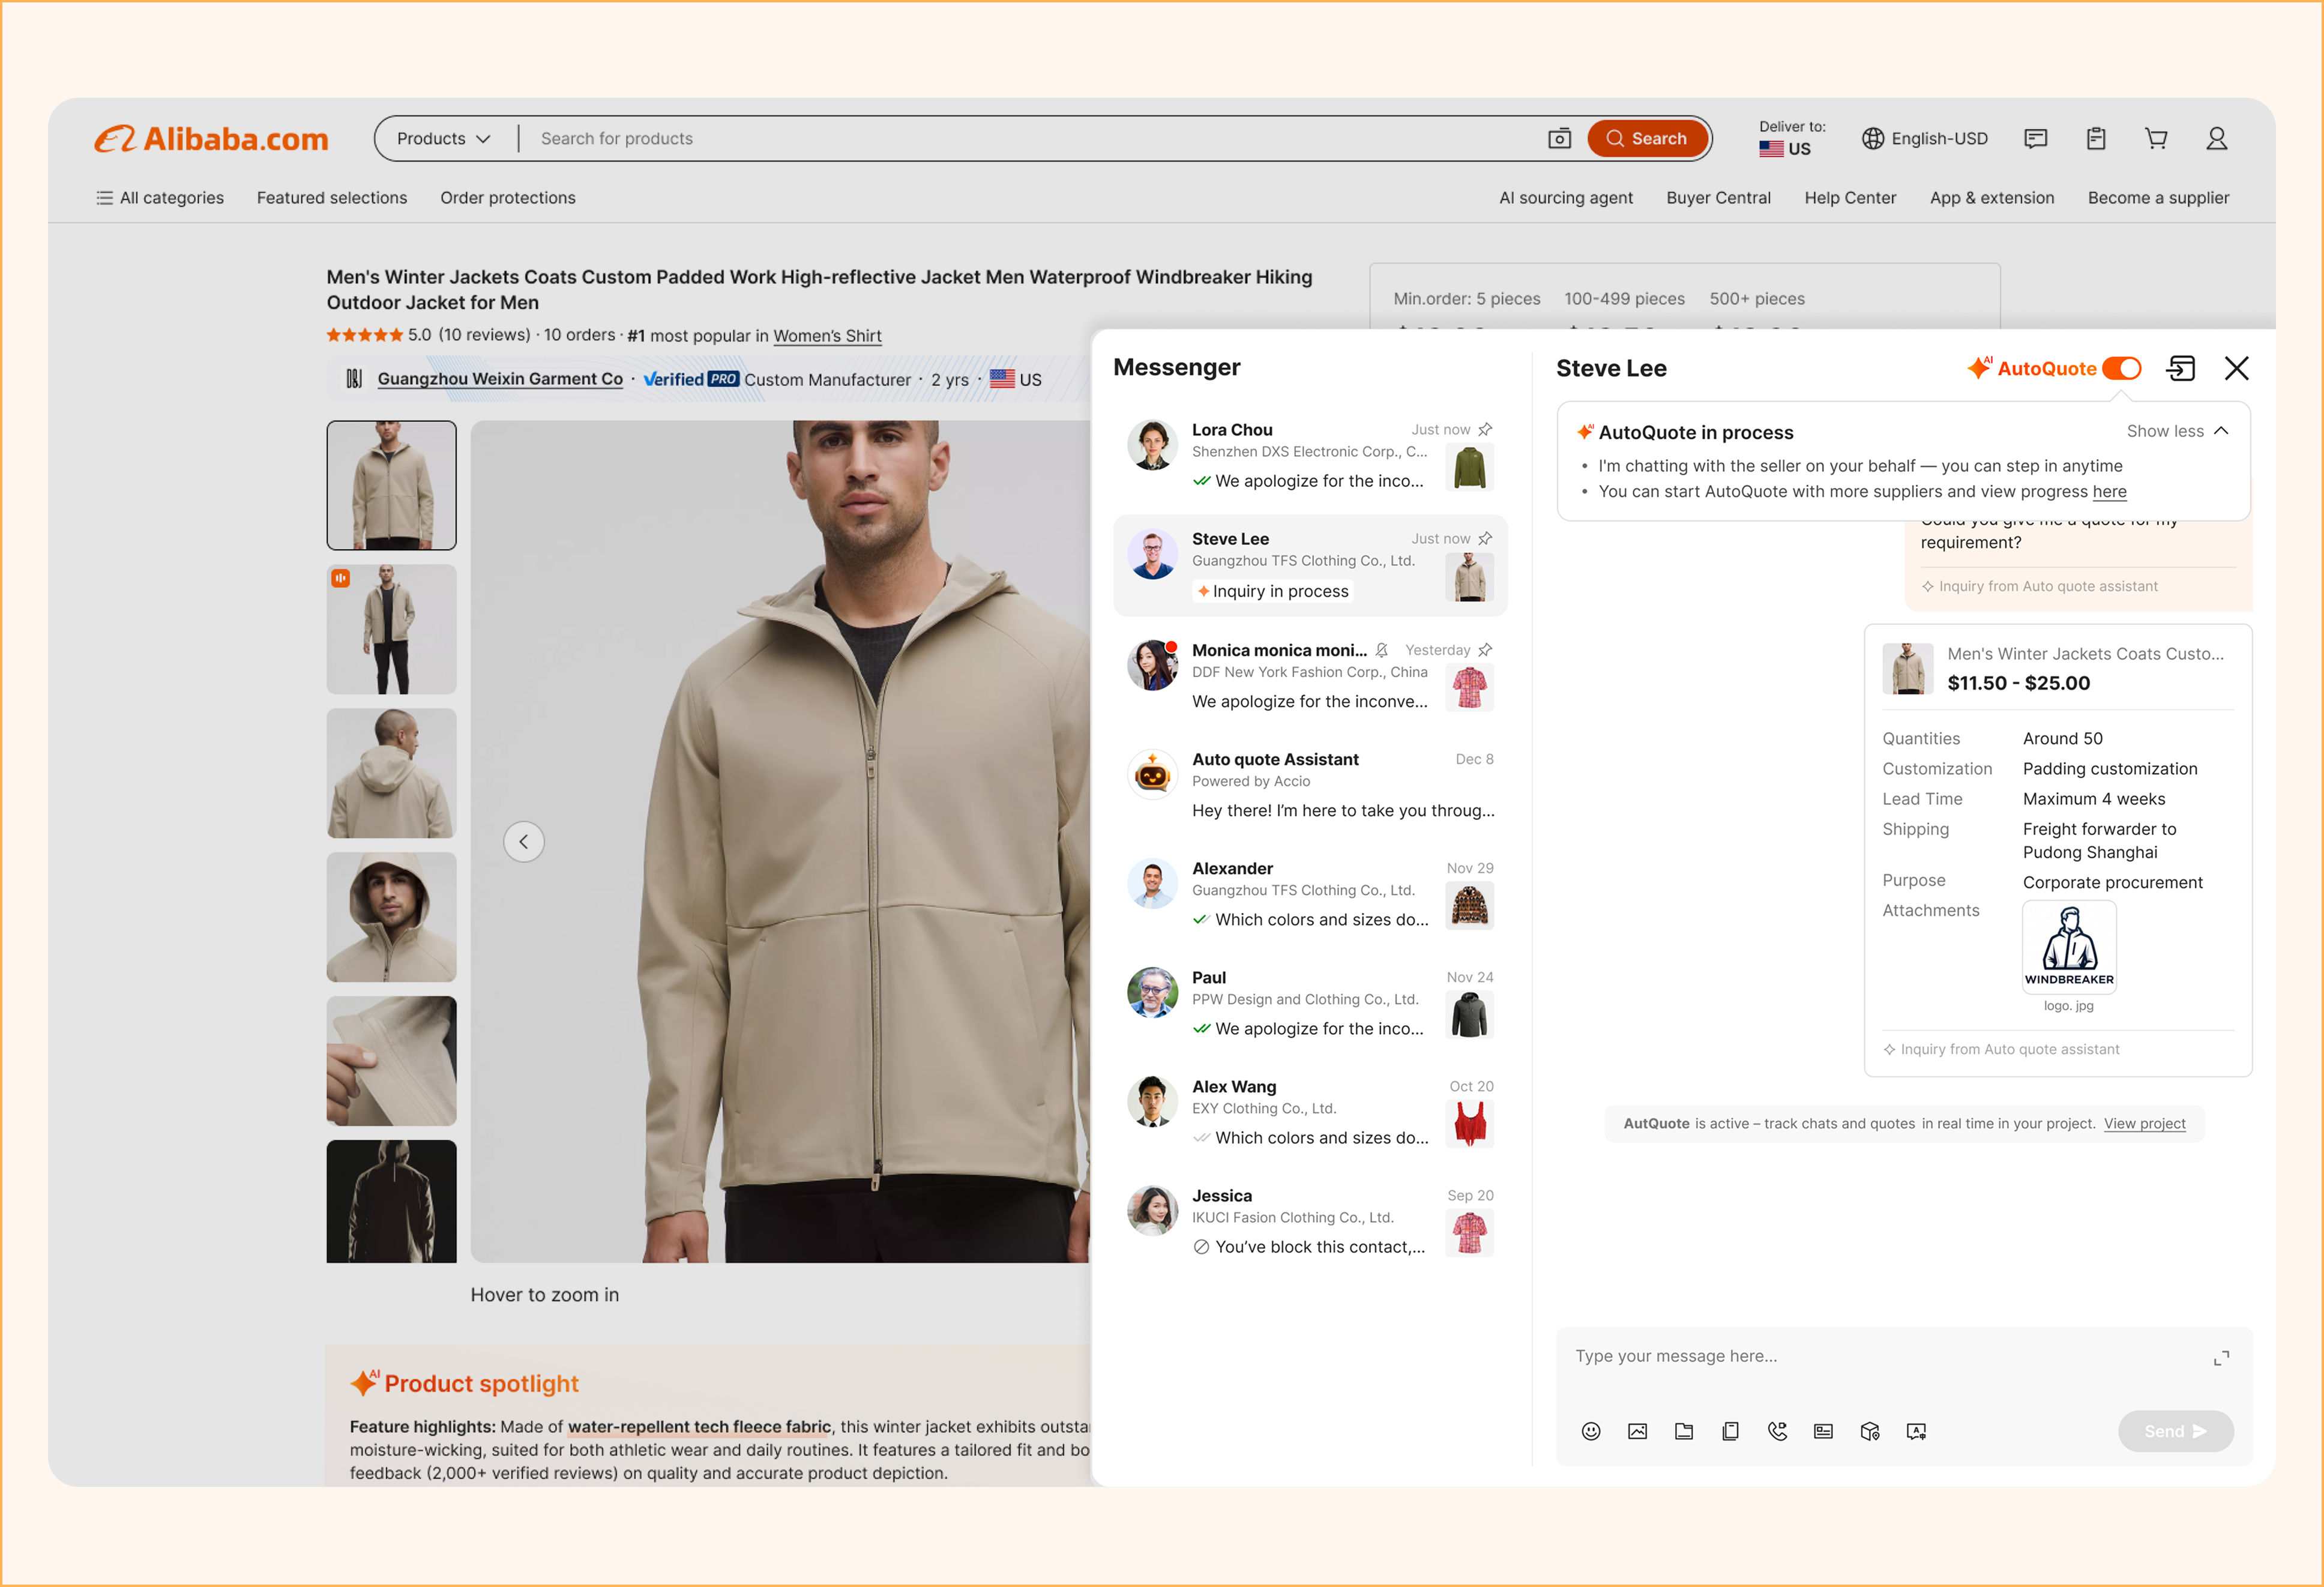2324x1587 pixels.
Task: Collapse AutoQuote panel with Show less
Action: (x=2177, y=431)
